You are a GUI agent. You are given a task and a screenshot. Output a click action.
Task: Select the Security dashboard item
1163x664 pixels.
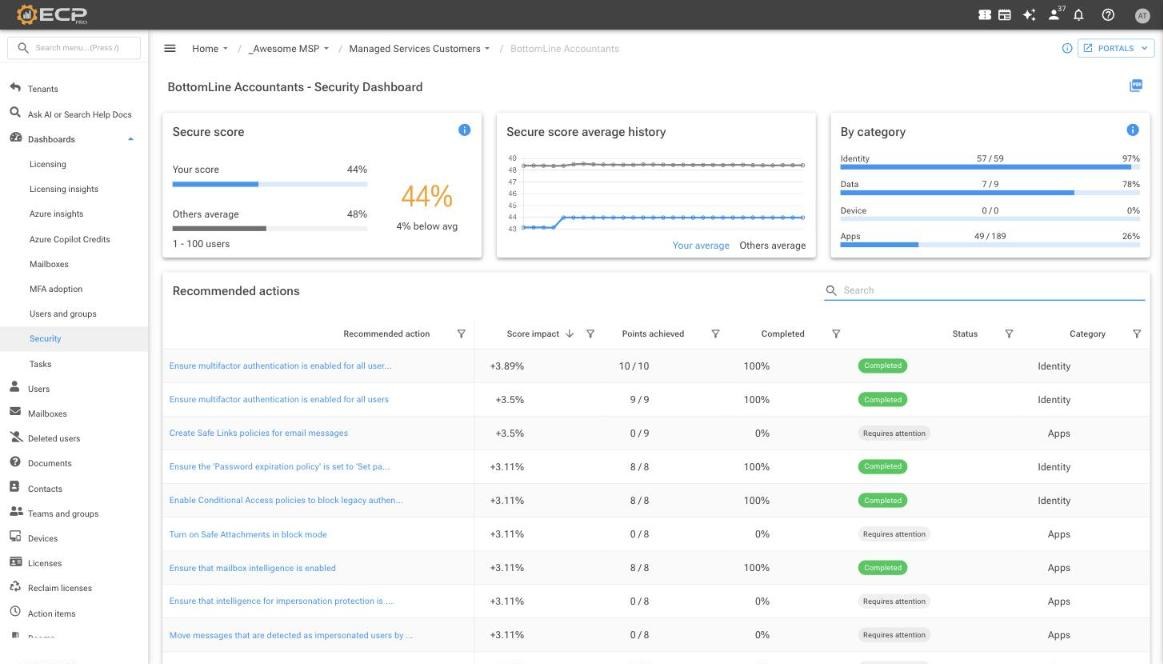click(45, 338)
